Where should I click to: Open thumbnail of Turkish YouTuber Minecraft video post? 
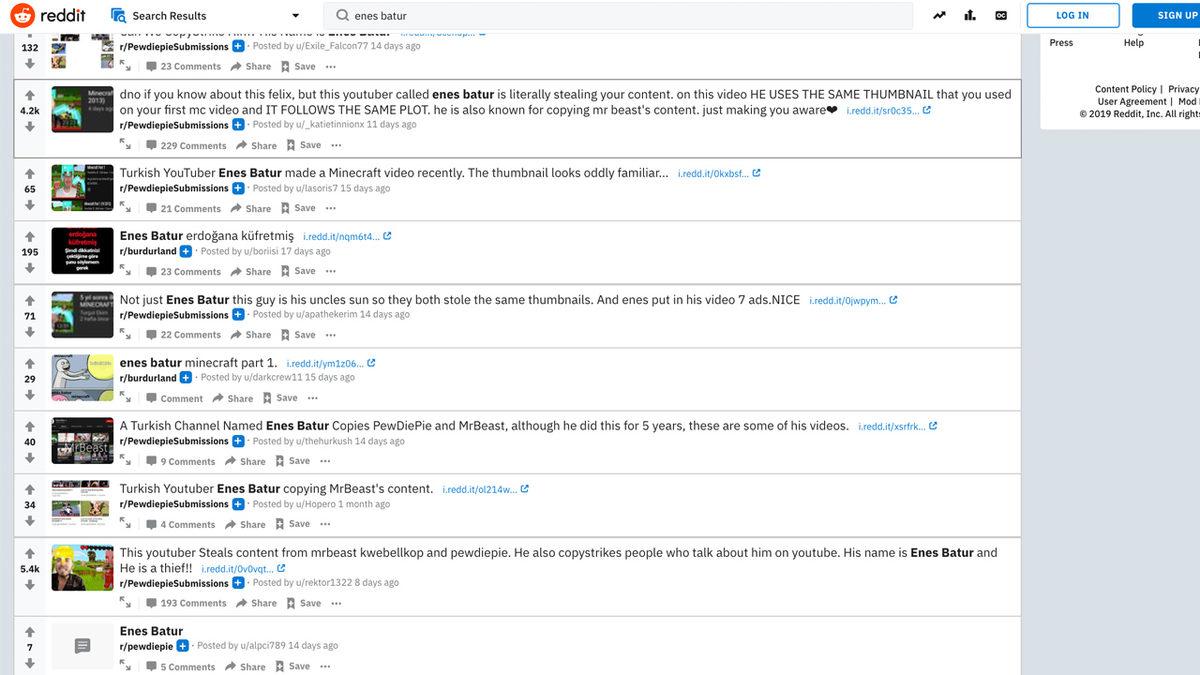click(82, 188)
